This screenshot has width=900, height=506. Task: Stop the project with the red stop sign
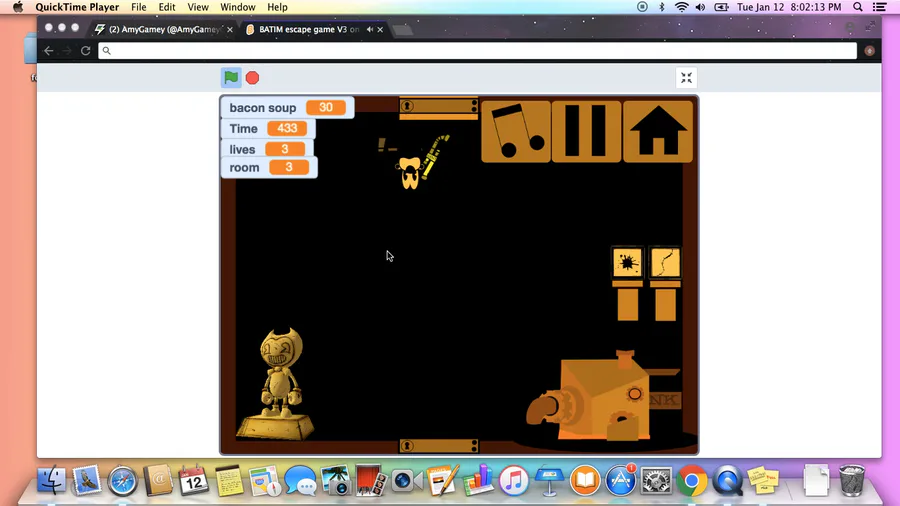coord(252,78)
